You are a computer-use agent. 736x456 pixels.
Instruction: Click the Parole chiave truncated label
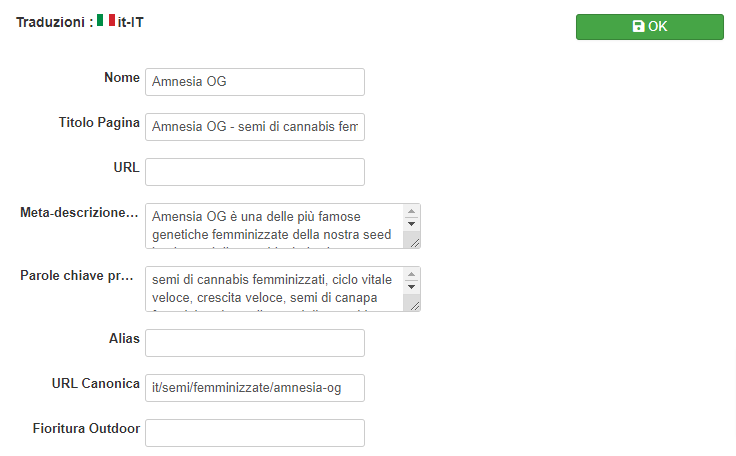[x=77, y=276]
